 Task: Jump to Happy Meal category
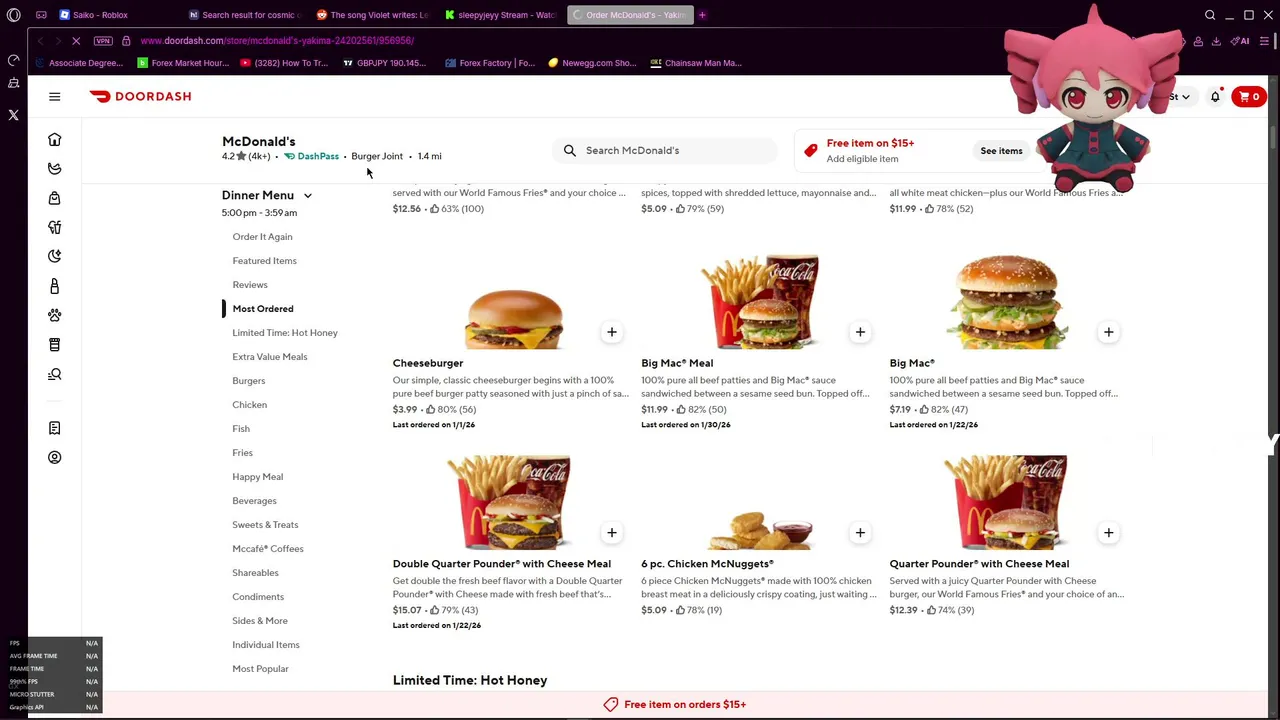click(x=258, y=477)
